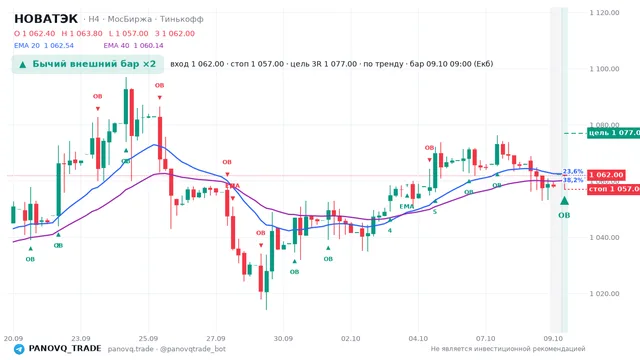Click the large green OB arrow at 09.10
The width and height of the screenshot is (640, 360).
564,200
